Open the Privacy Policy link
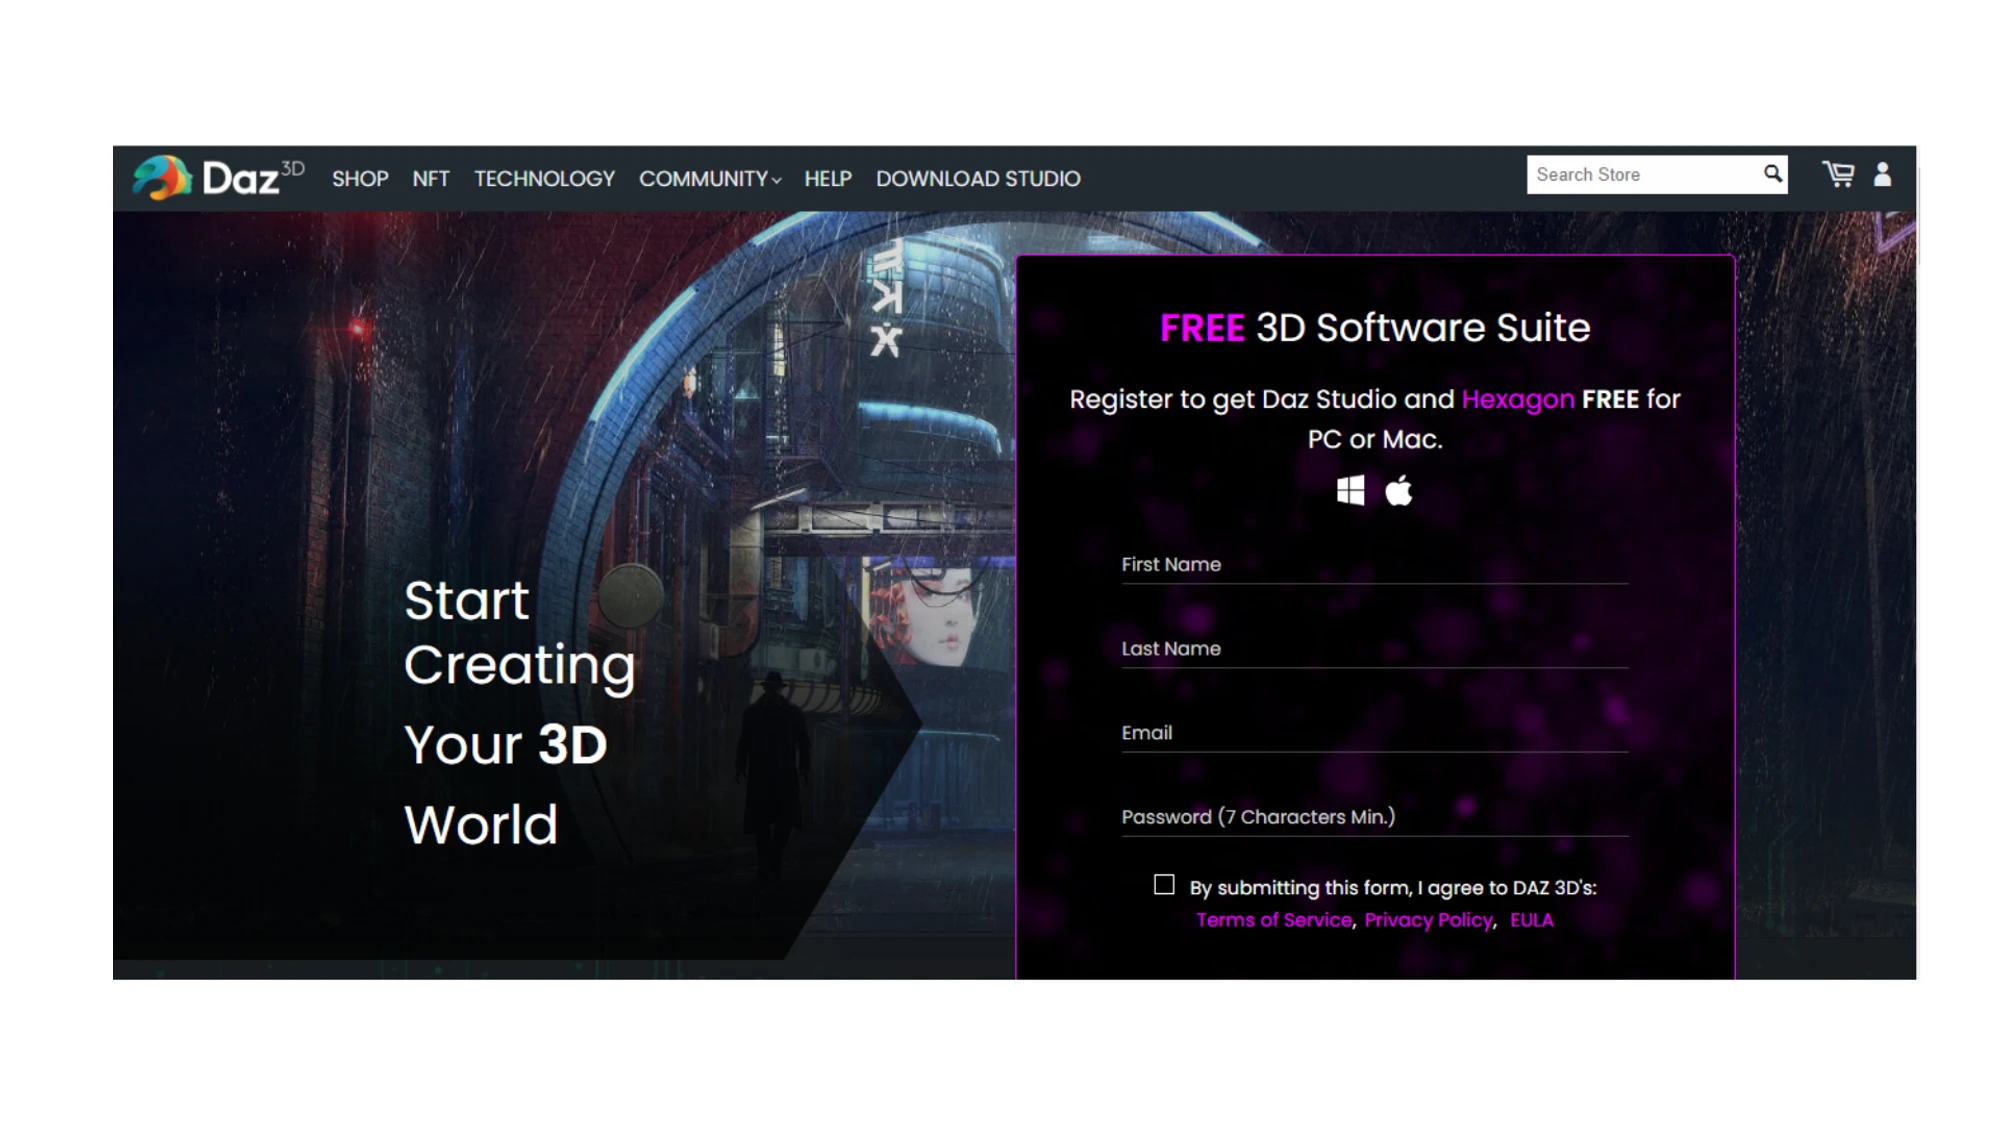Image resolution: width=2000 pixels, height=1125 pixels. [x=1428, y=920]
